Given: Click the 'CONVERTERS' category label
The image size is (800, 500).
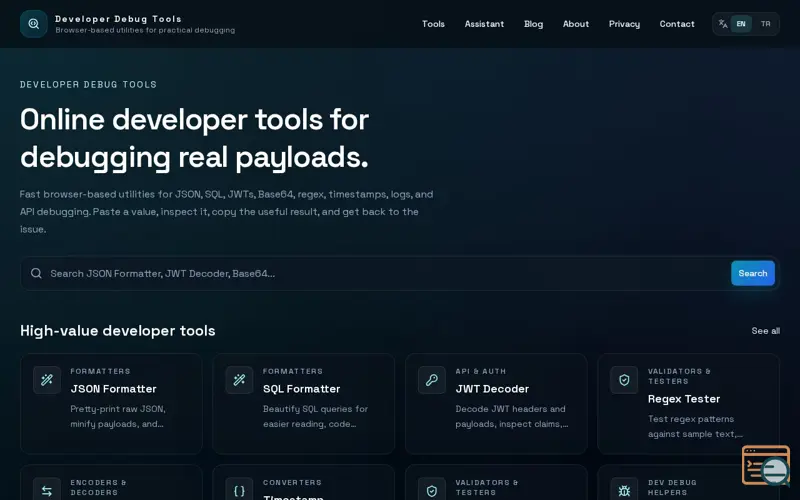Looking at the screenshot, I should tap(292, 483).
